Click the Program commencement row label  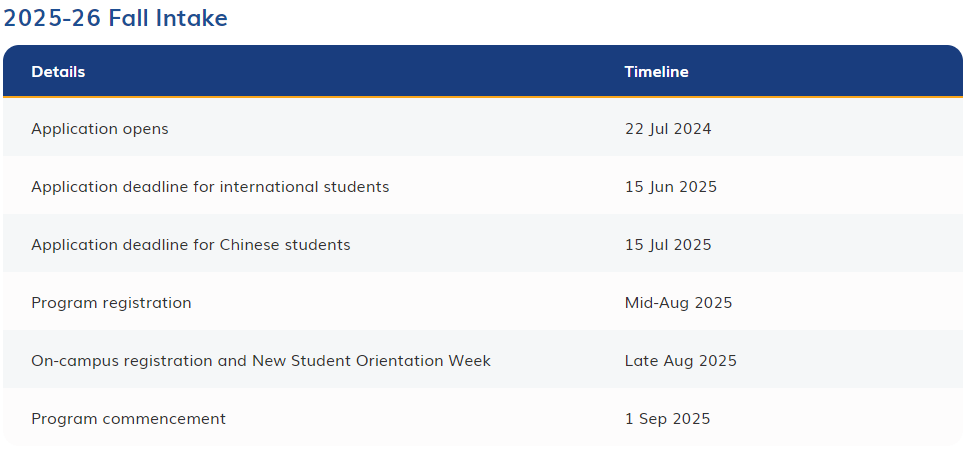129,419
